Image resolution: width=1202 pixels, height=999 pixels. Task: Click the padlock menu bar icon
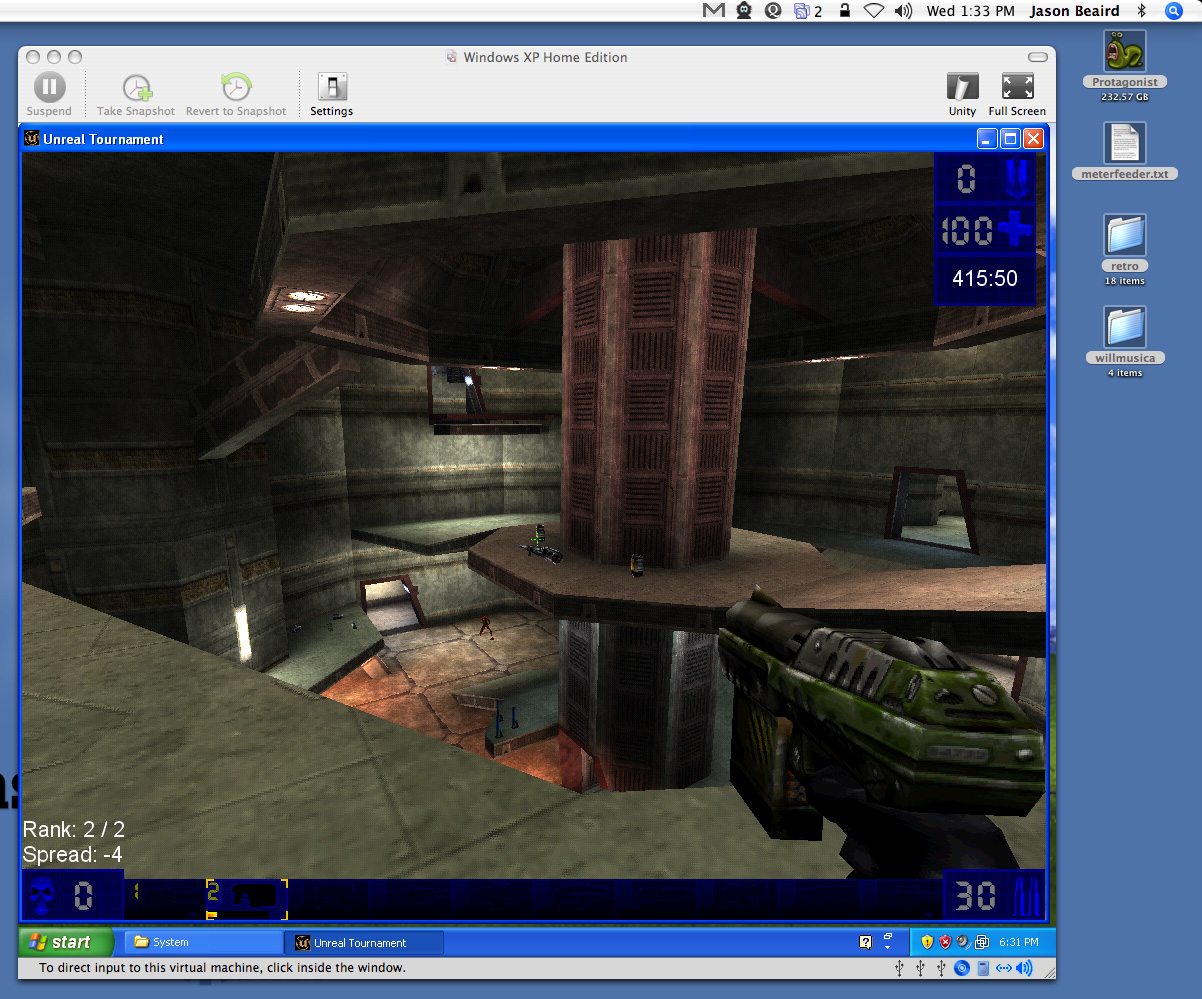point(845,11)
